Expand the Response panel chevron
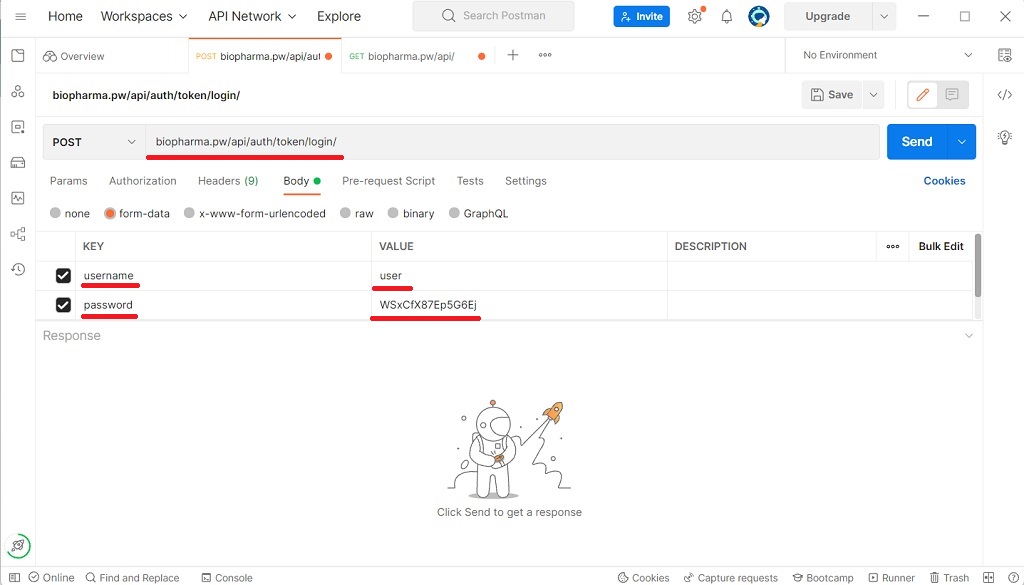1024x585 pixels. [969, 336]
